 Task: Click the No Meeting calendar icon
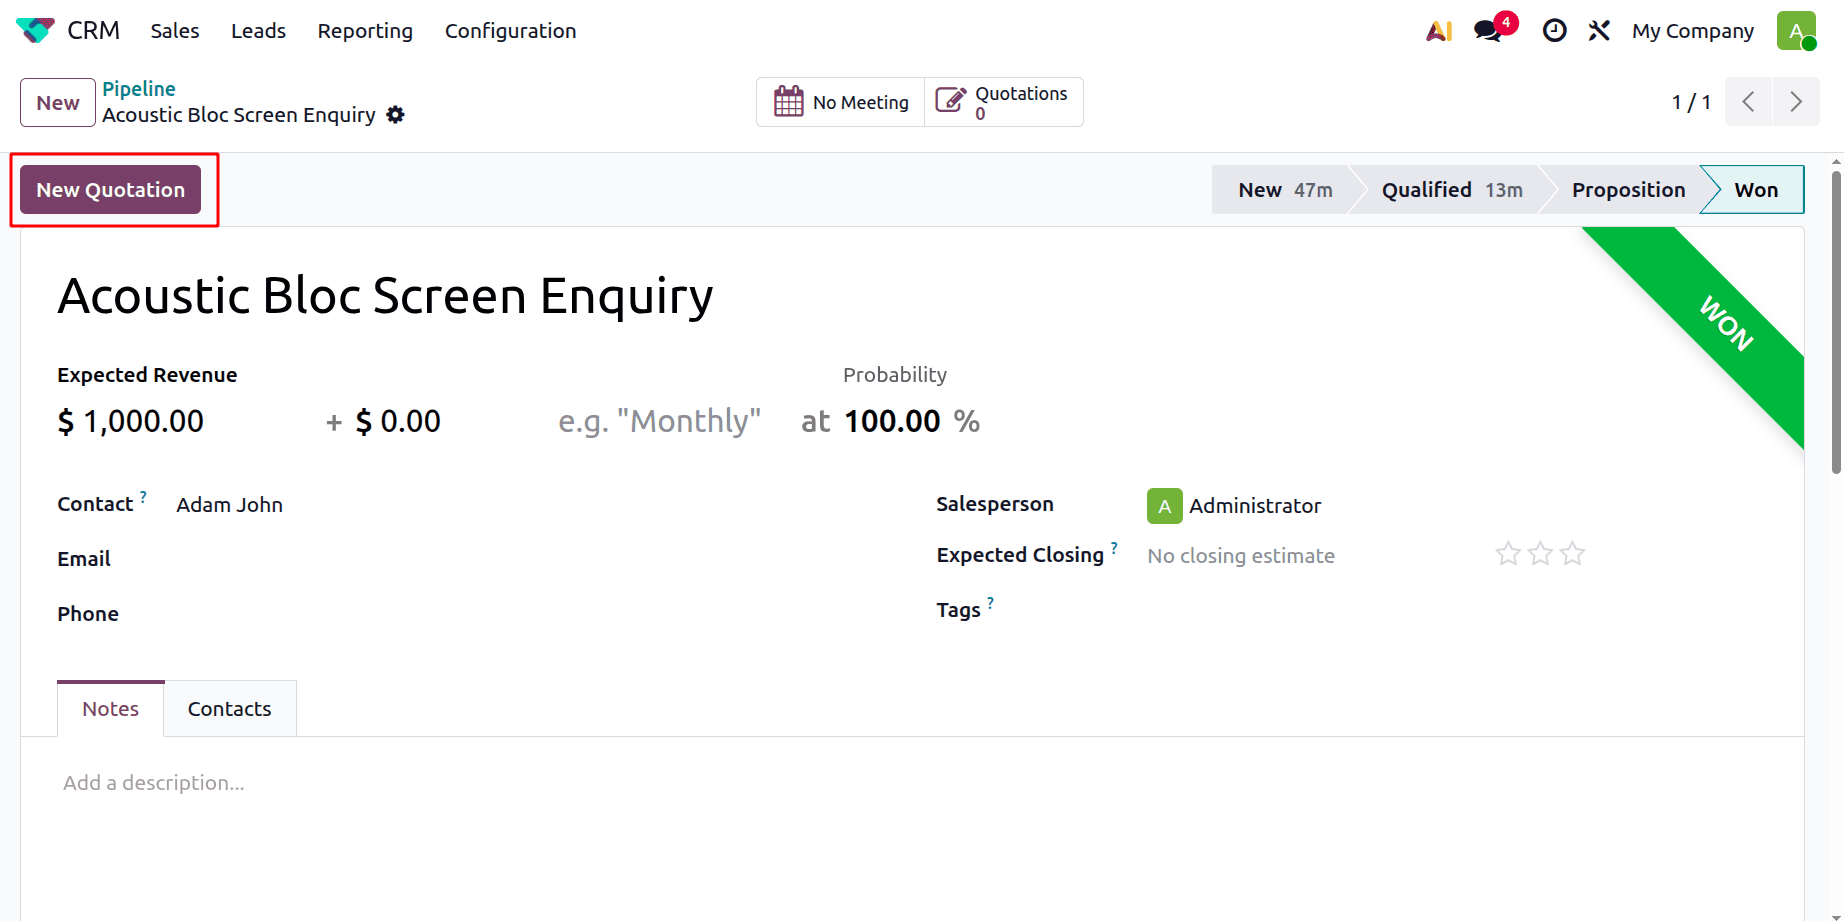[789, 101]
